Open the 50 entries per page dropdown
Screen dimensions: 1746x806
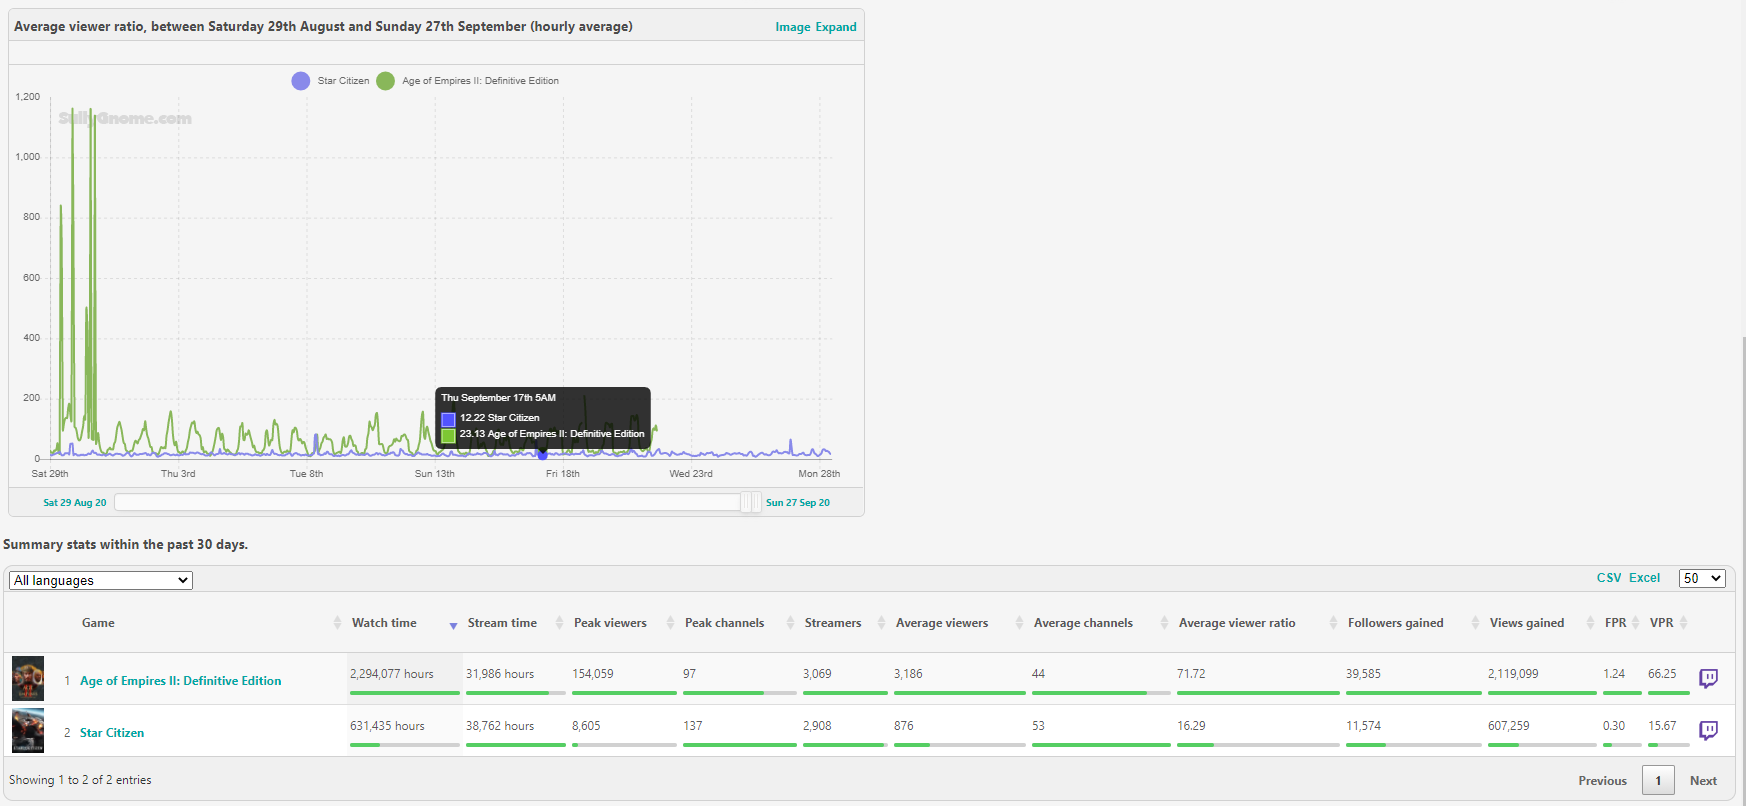point(1702,578)
